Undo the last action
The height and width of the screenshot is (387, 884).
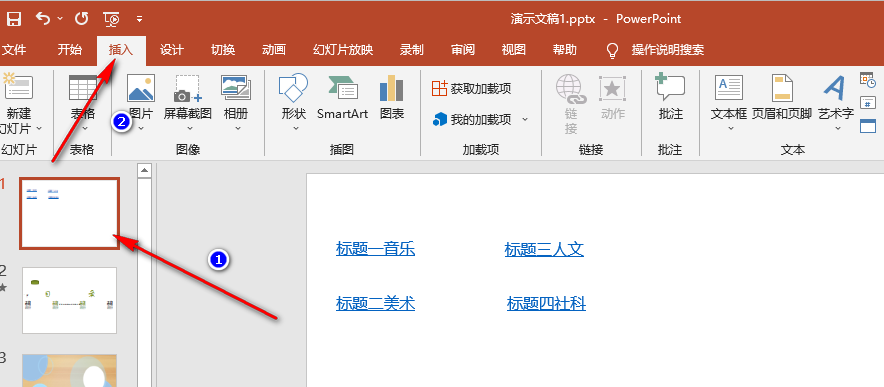(x=43, y=19)
